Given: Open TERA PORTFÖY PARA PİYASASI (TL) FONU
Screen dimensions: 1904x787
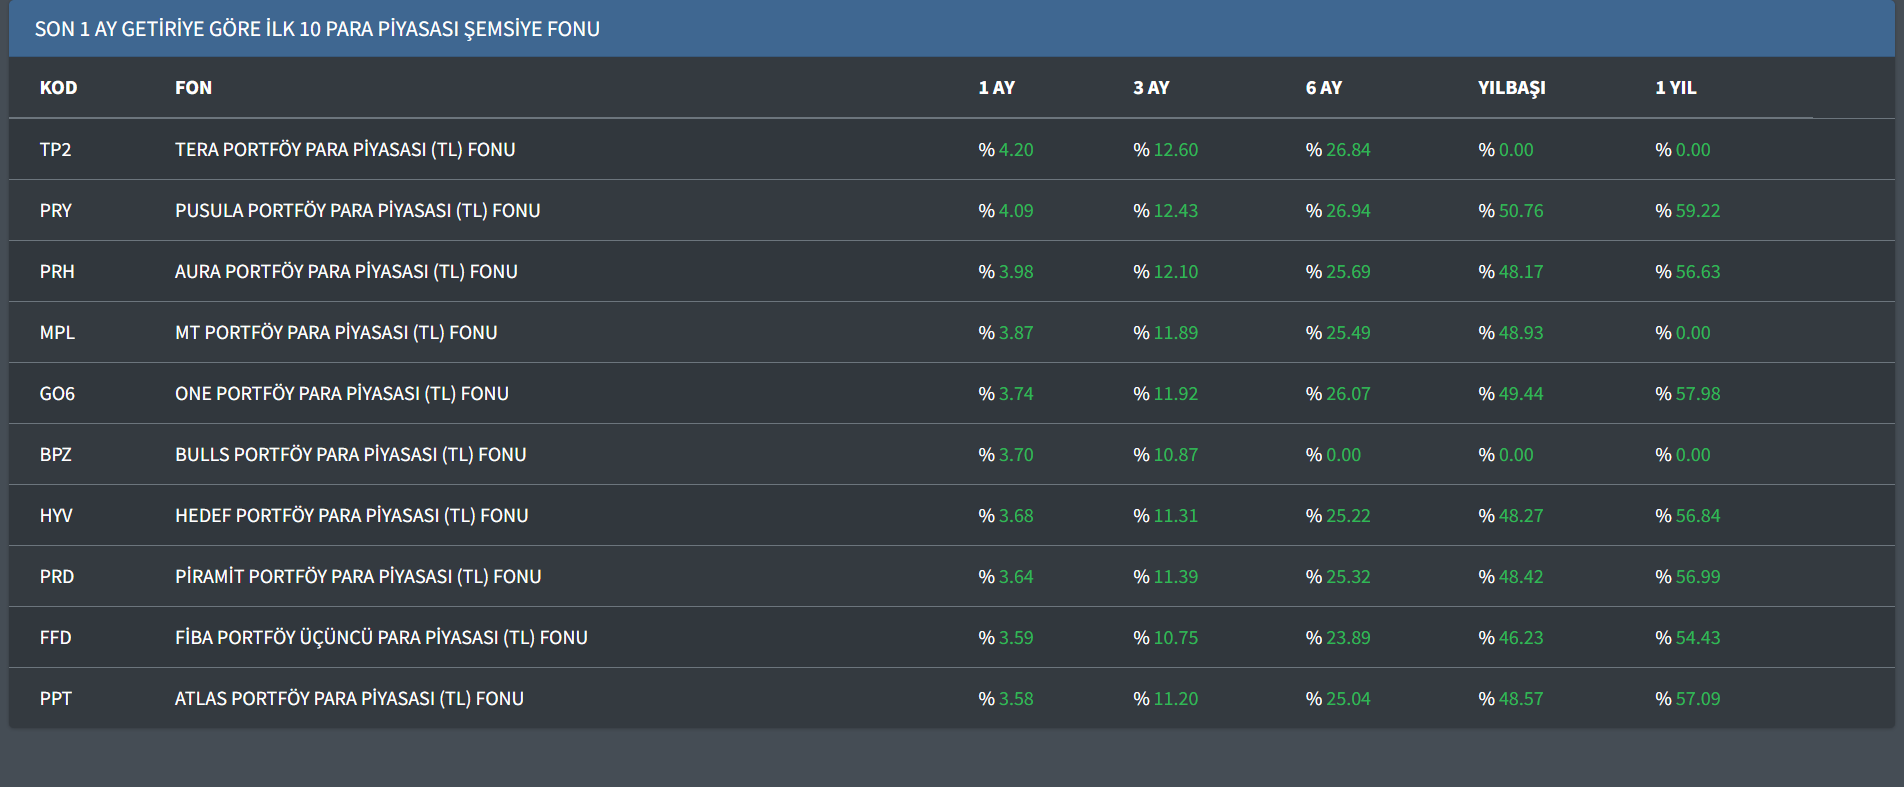Looking at the screenshot, I should 345,150.
